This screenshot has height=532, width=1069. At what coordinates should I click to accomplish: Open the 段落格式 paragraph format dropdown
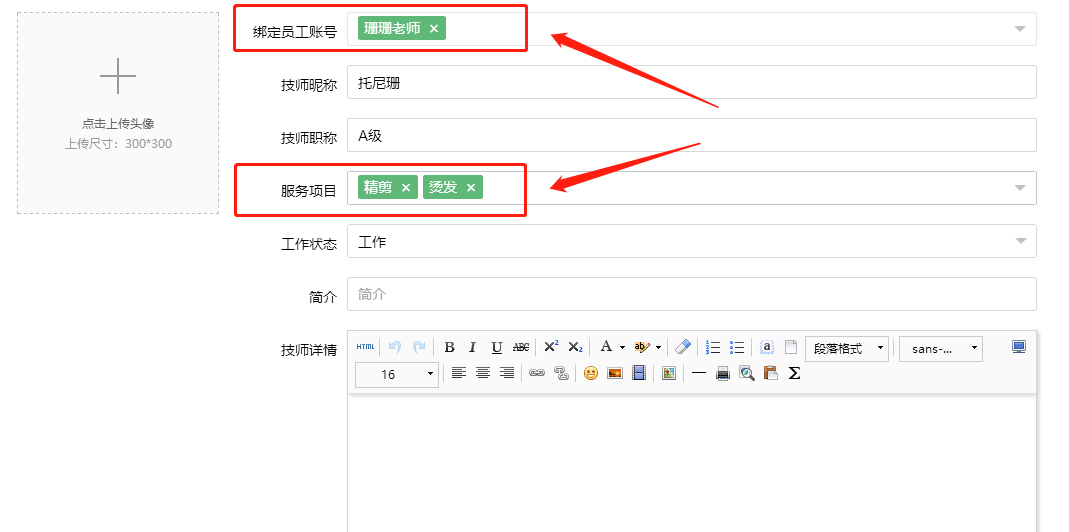point(847,349)
